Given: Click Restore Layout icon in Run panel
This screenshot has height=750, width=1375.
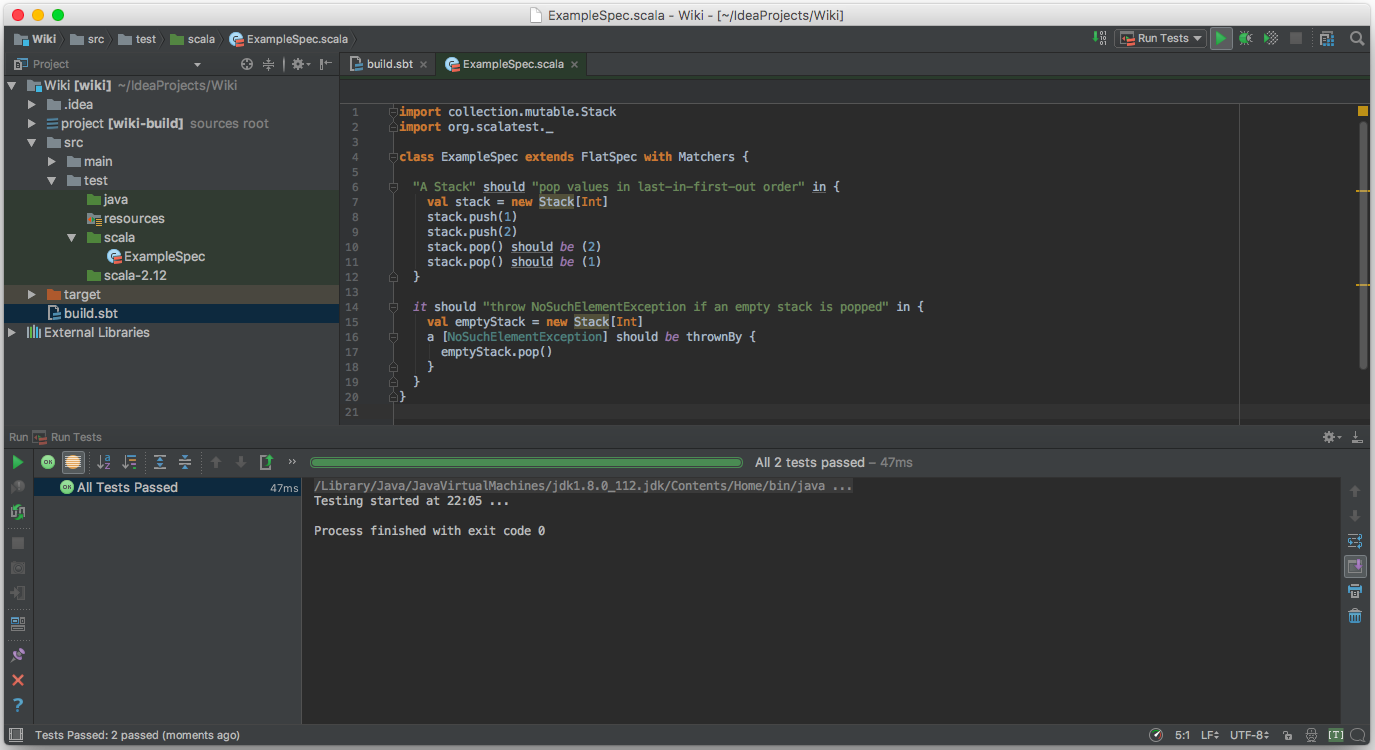Looking at the screenshot, I should [x=17, y=623].
